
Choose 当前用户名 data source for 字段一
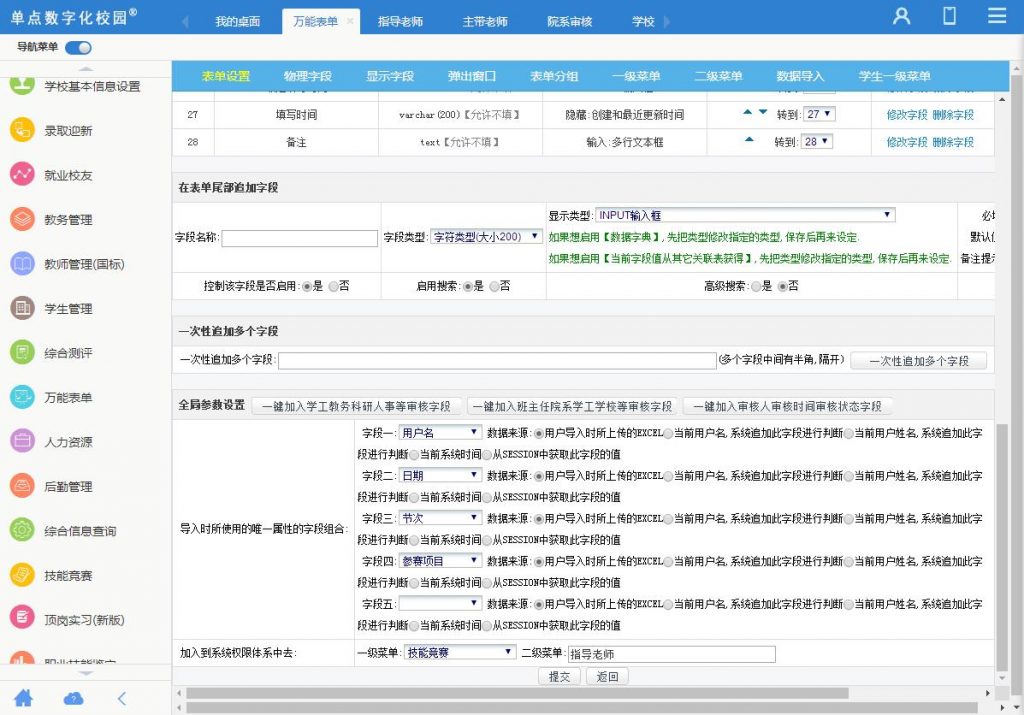coord(668,433)
